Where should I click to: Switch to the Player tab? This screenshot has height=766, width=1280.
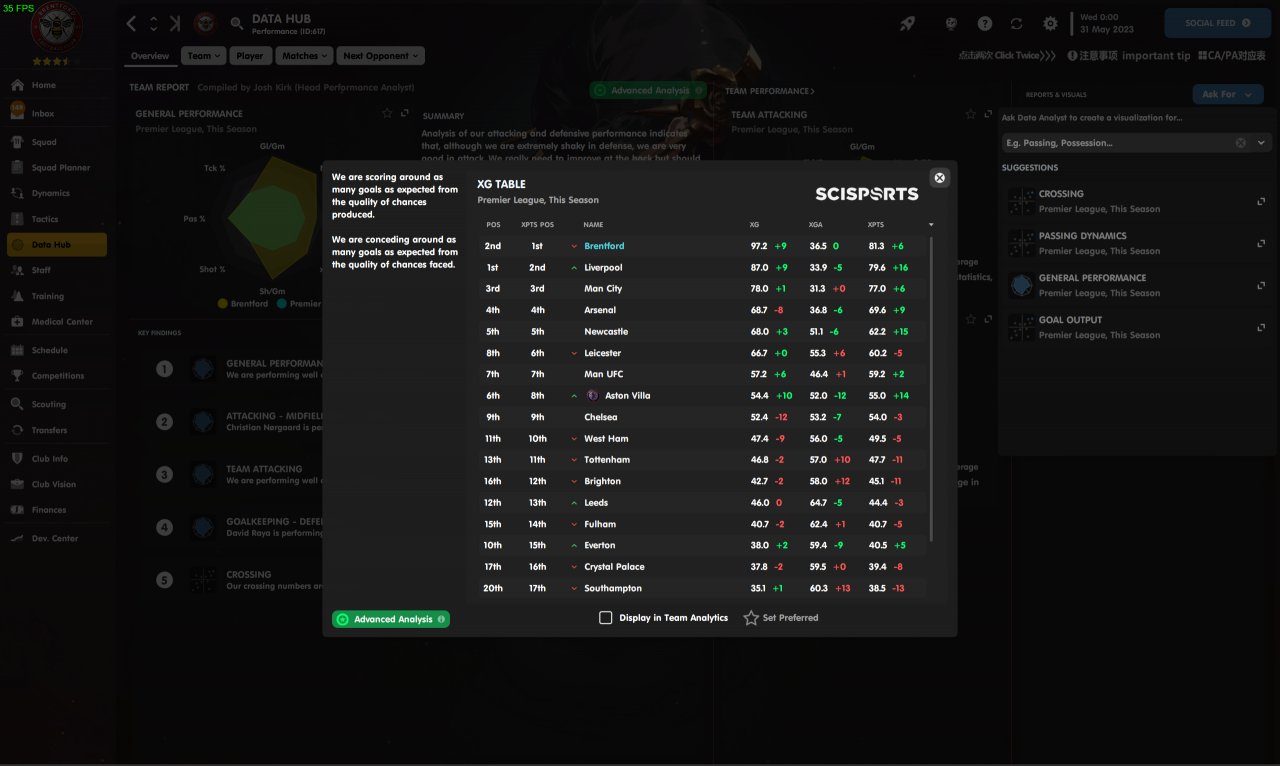pos(250,56)
